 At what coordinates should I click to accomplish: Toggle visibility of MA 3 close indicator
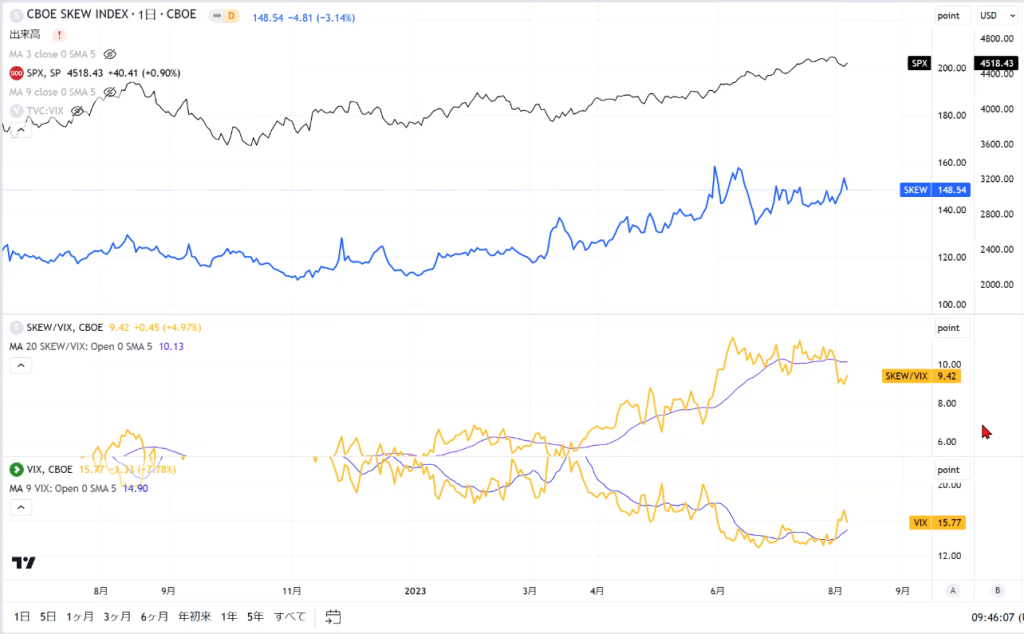click(110, 54)
